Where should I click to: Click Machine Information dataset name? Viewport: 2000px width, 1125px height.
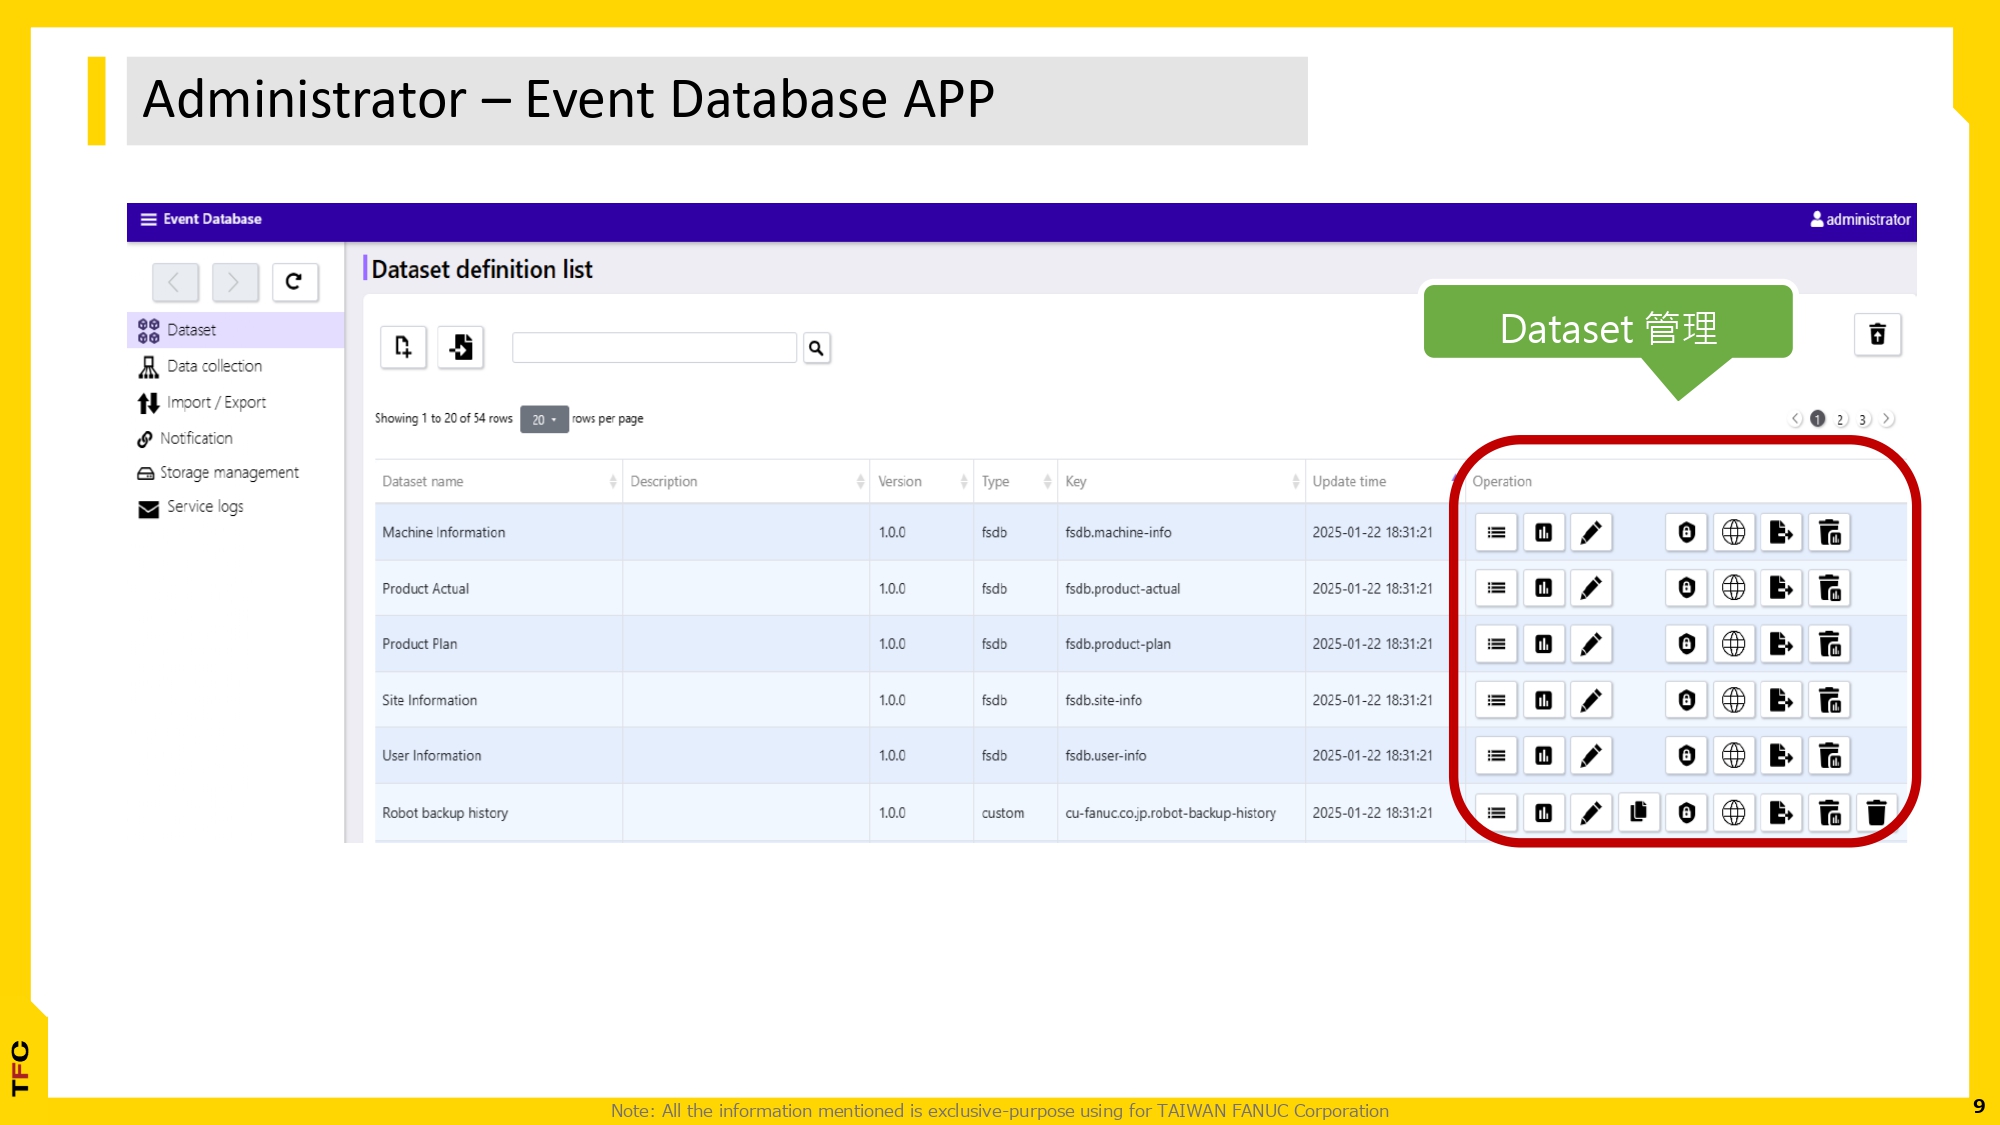[444, 533]
